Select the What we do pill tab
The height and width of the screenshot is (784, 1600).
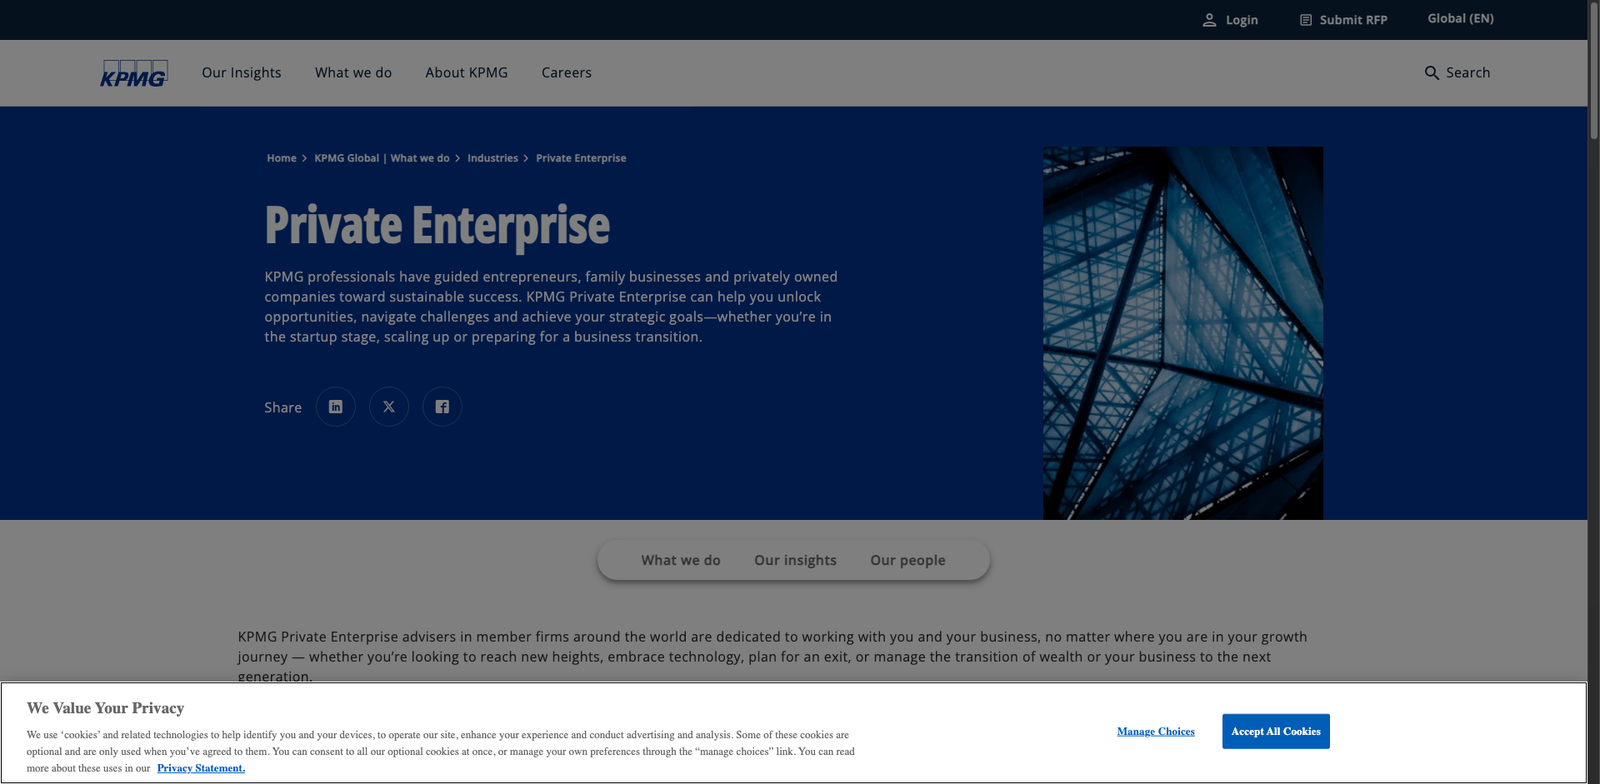(x=680, y=560)
